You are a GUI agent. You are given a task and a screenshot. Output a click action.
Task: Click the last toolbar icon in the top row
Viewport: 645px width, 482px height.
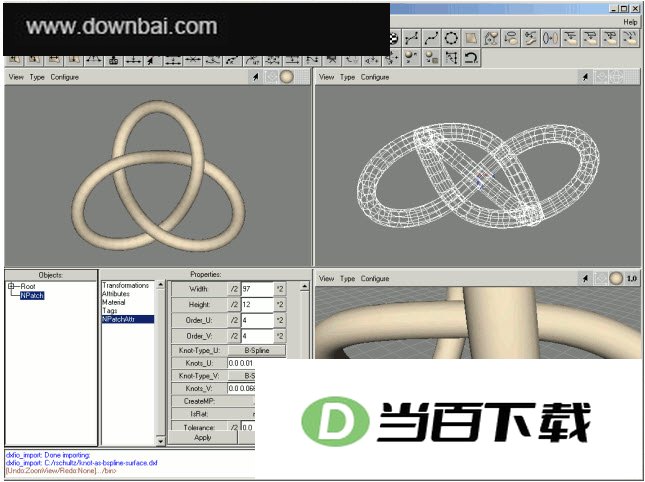pyautogui.click(x=630, y=39)
